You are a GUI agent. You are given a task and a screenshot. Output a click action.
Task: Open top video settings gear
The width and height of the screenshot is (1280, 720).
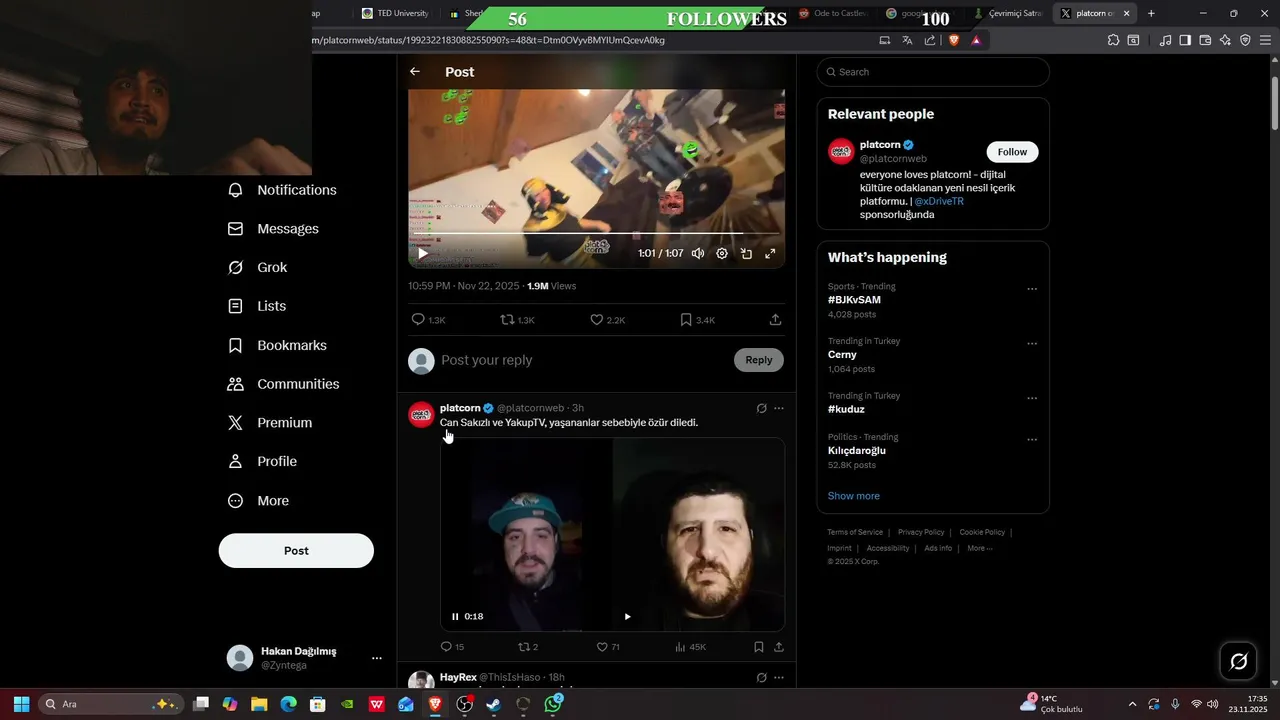(x=722, y=254)
